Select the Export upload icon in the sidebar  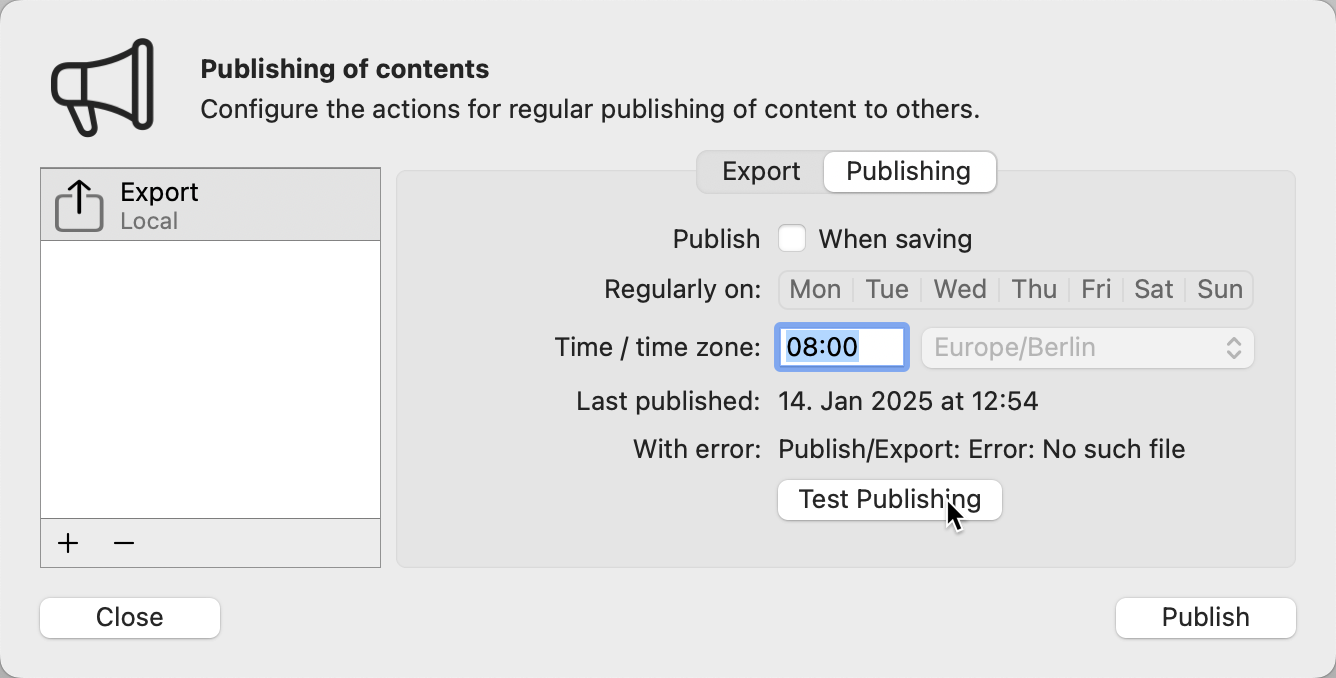pos(78,203)
